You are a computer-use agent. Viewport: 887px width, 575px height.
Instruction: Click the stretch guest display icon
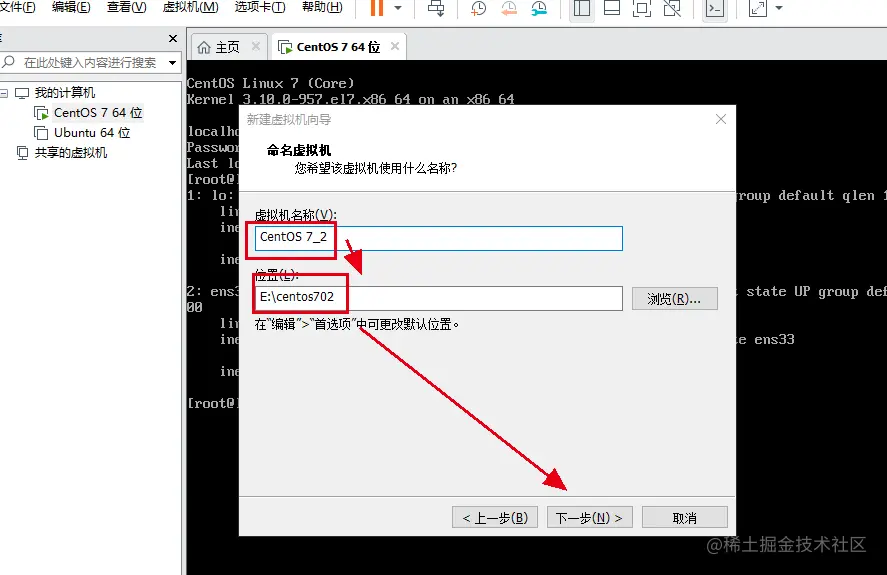[757, 8]
